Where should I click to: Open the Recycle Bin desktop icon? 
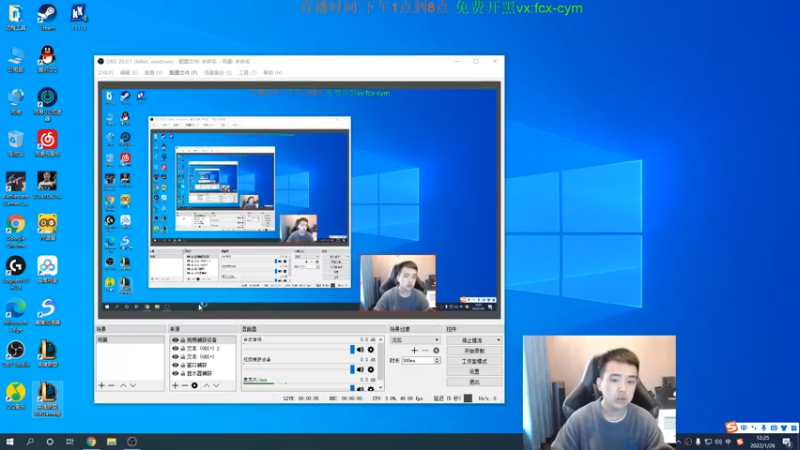point(16,143)
